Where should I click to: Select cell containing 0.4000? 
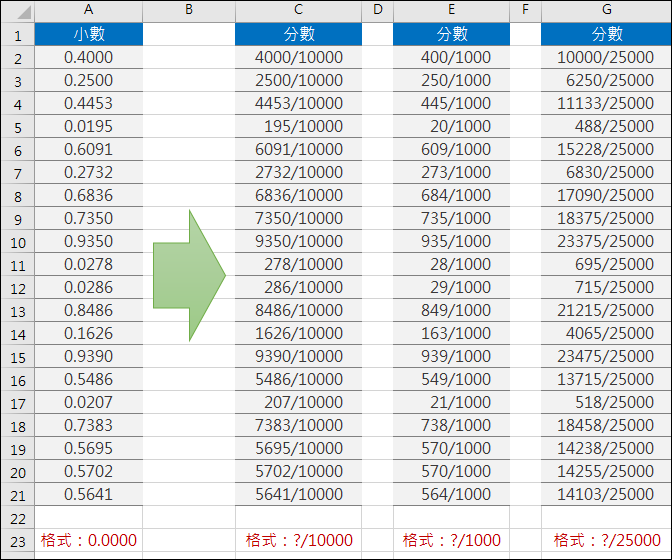pyautogui.click(x=89, y=57)
